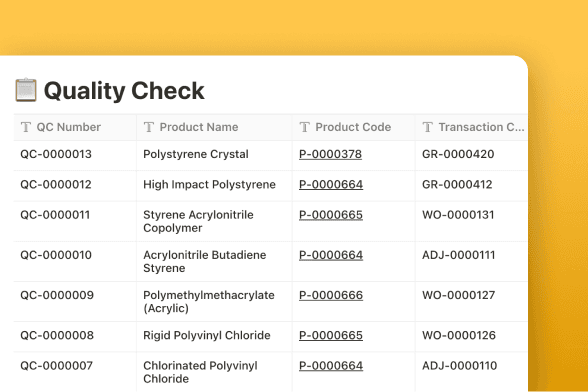Select transaction code WO-0000131
588x392 pixels.
tap(458, 215)
